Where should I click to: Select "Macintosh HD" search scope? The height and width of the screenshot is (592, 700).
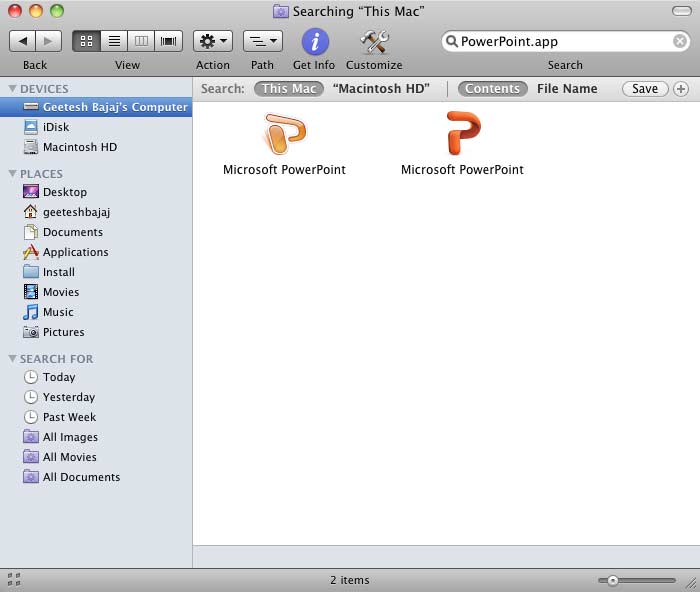click(x=381, y=89)
